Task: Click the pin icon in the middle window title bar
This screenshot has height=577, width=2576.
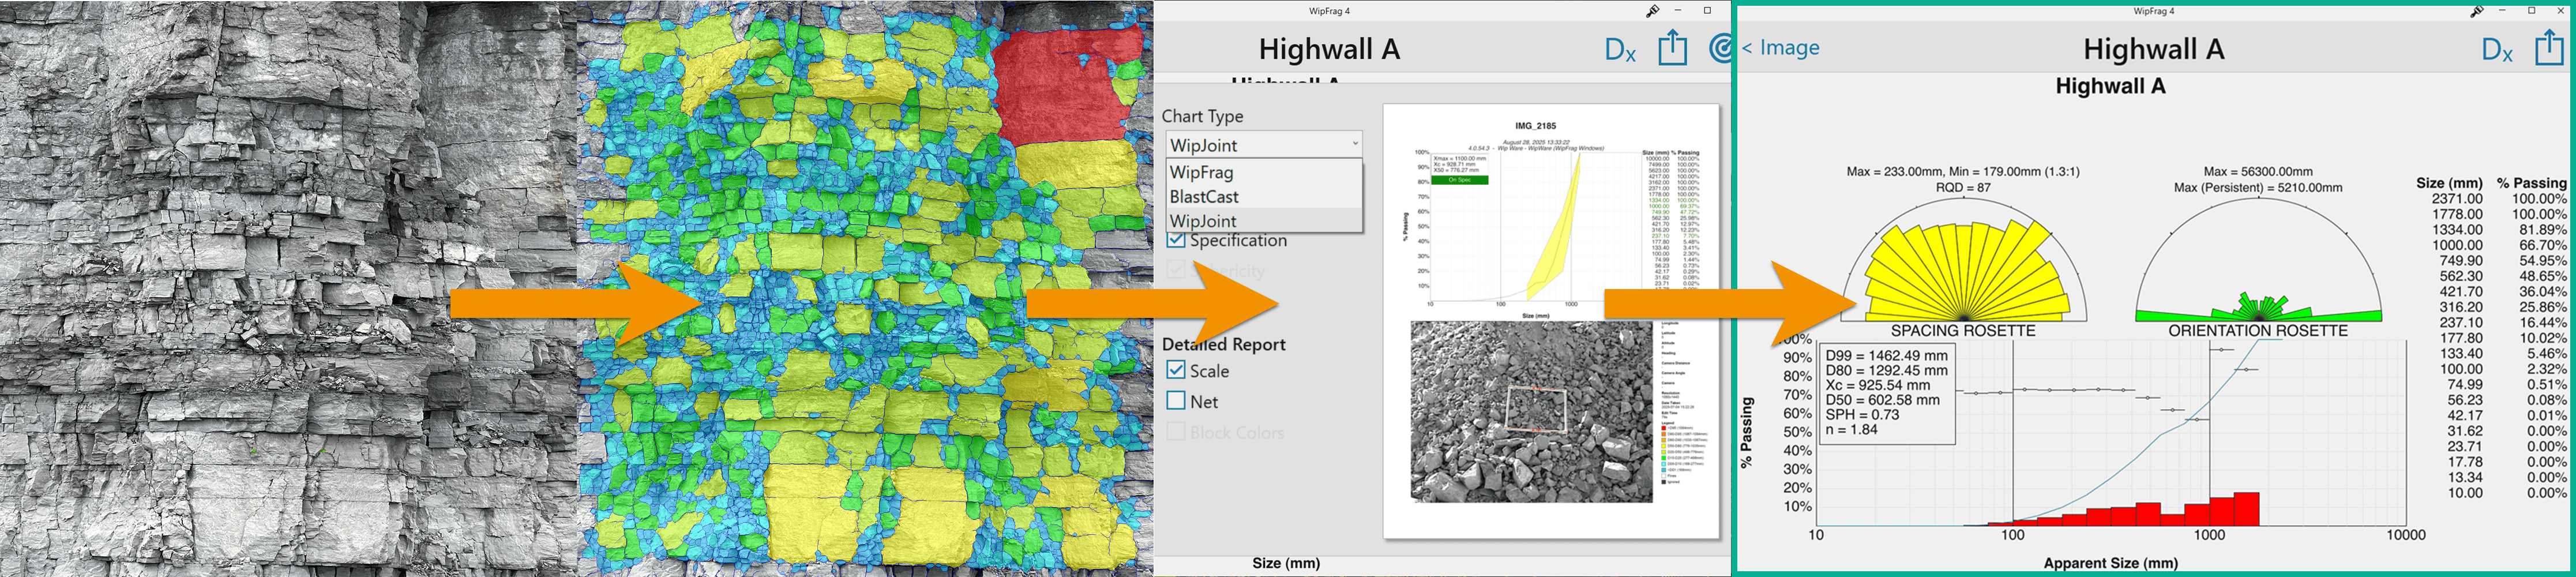Action: pos(1652,11)
